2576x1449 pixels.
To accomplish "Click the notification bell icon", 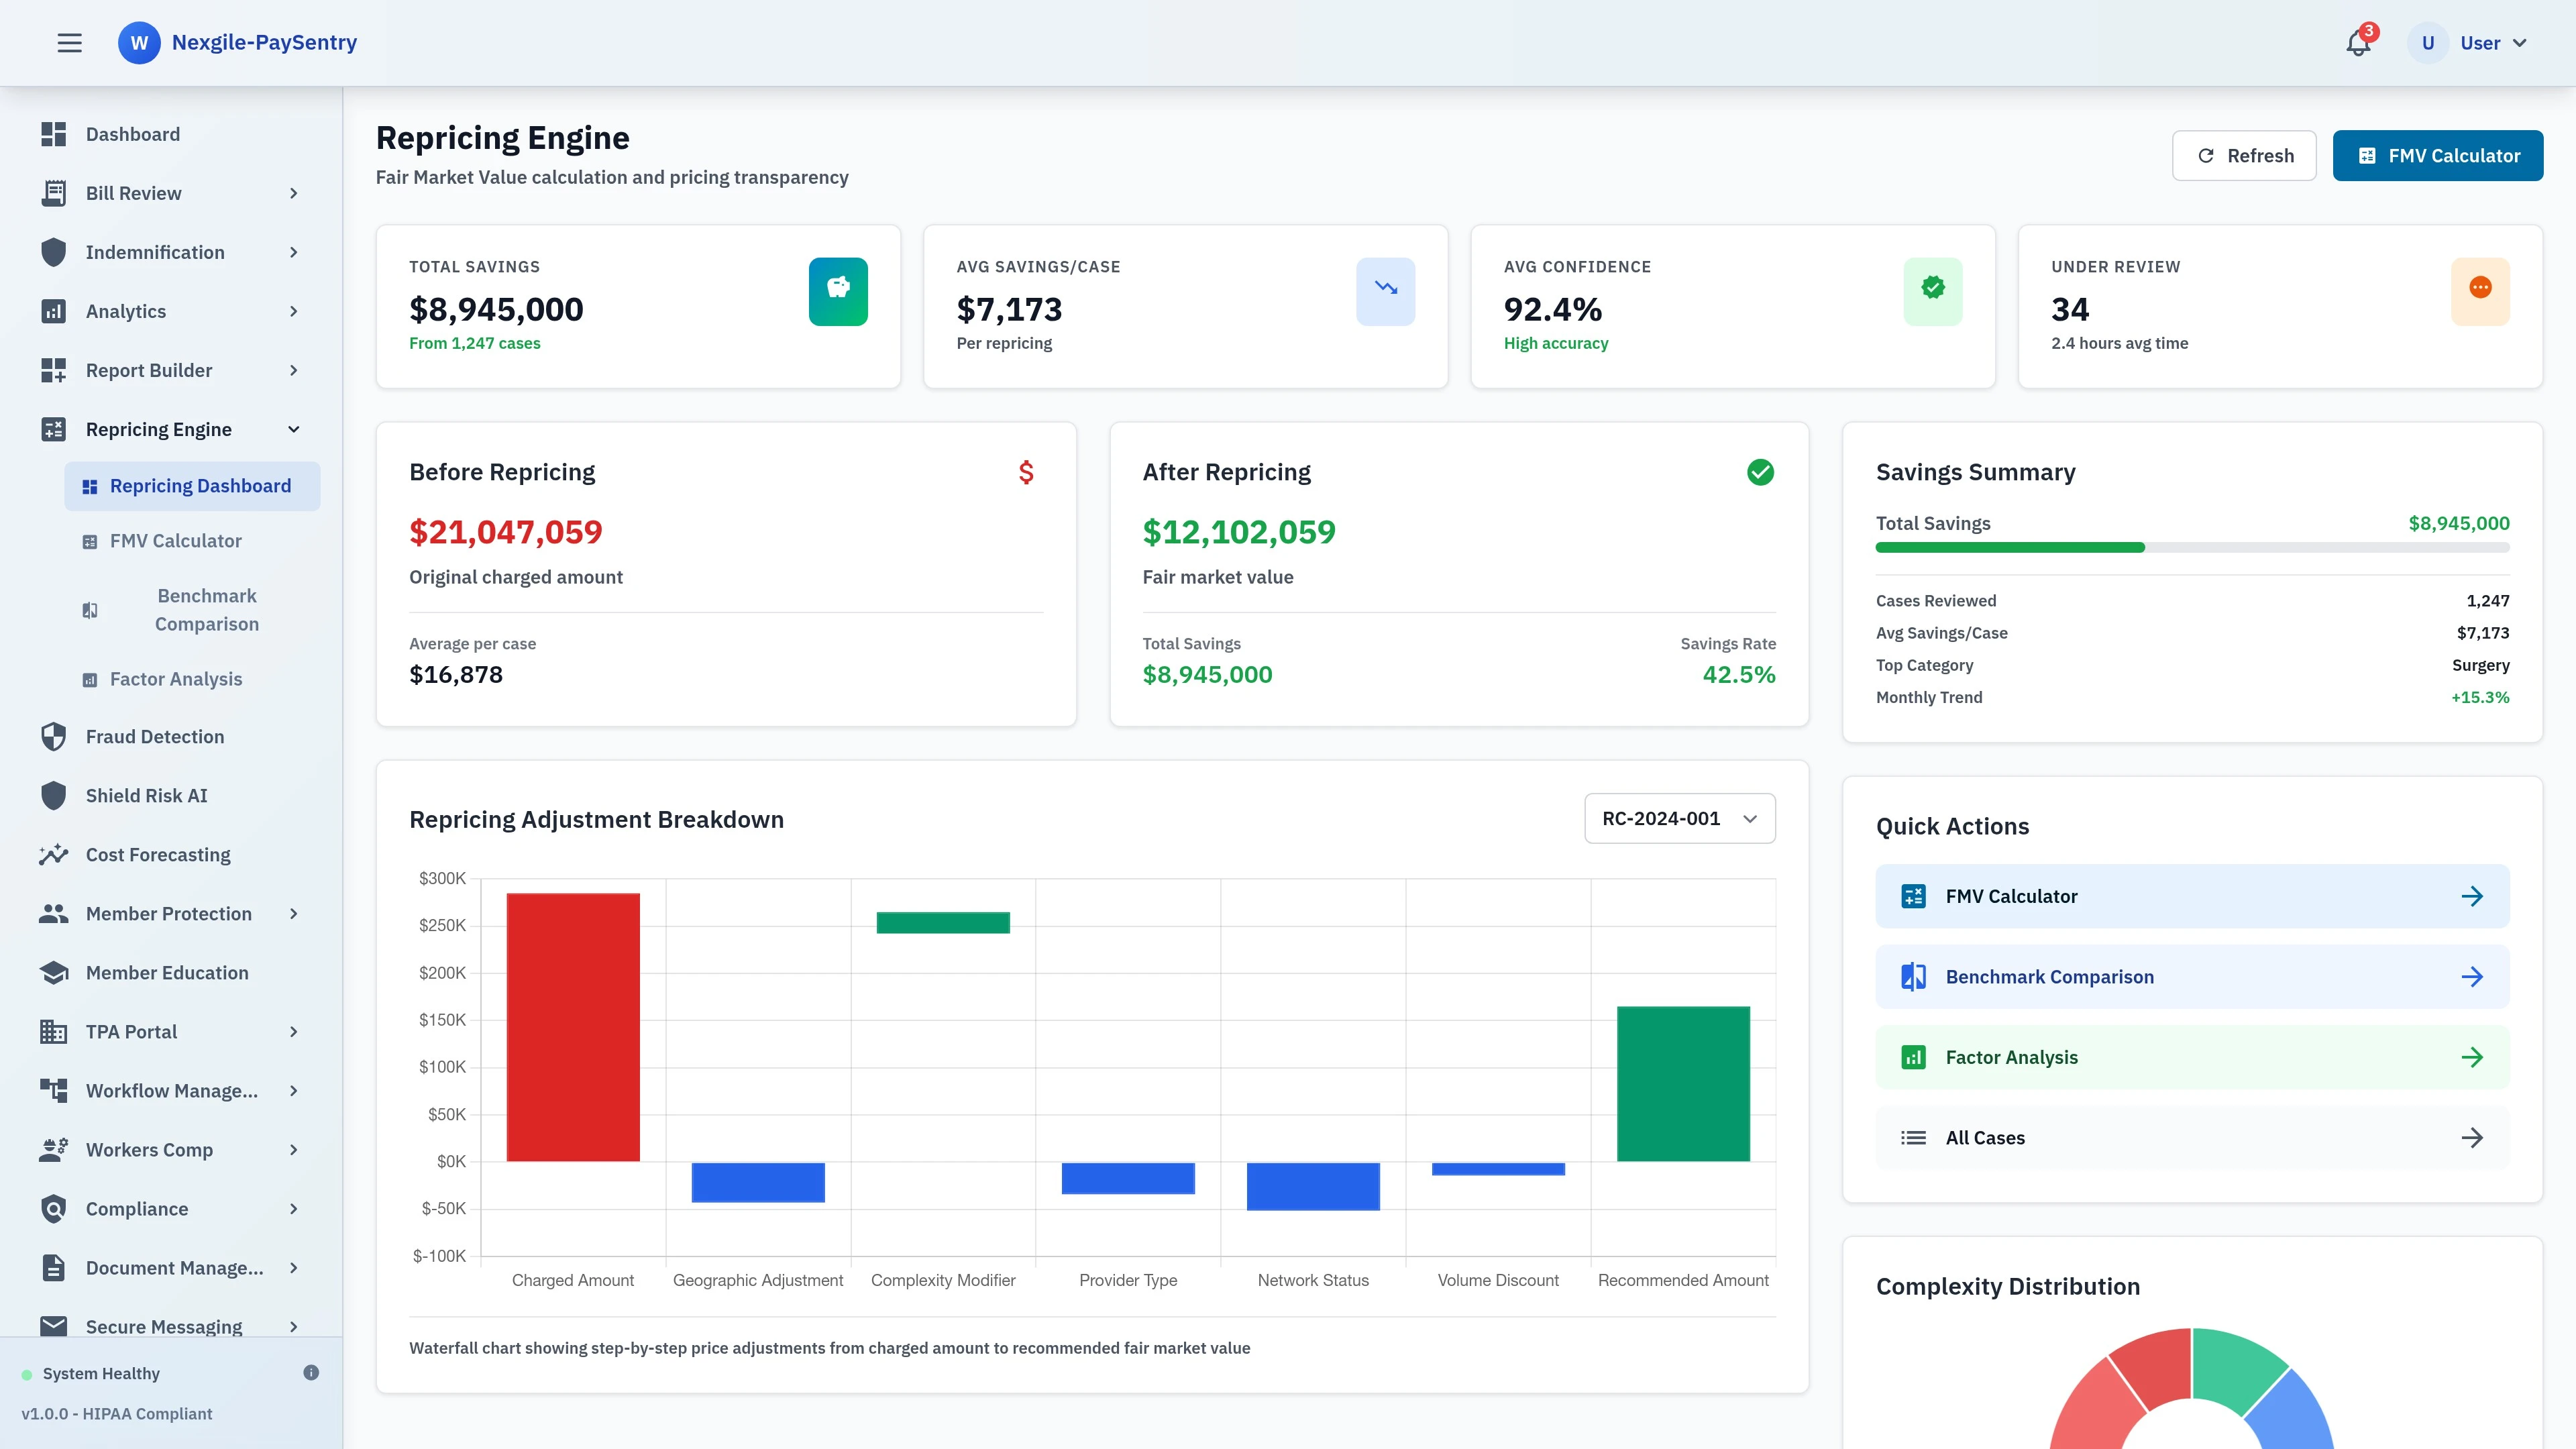I will (x=2357, y=42).
